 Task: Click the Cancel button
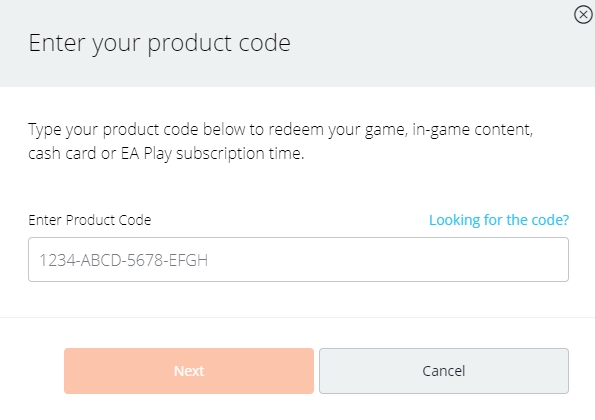[444, 371]
